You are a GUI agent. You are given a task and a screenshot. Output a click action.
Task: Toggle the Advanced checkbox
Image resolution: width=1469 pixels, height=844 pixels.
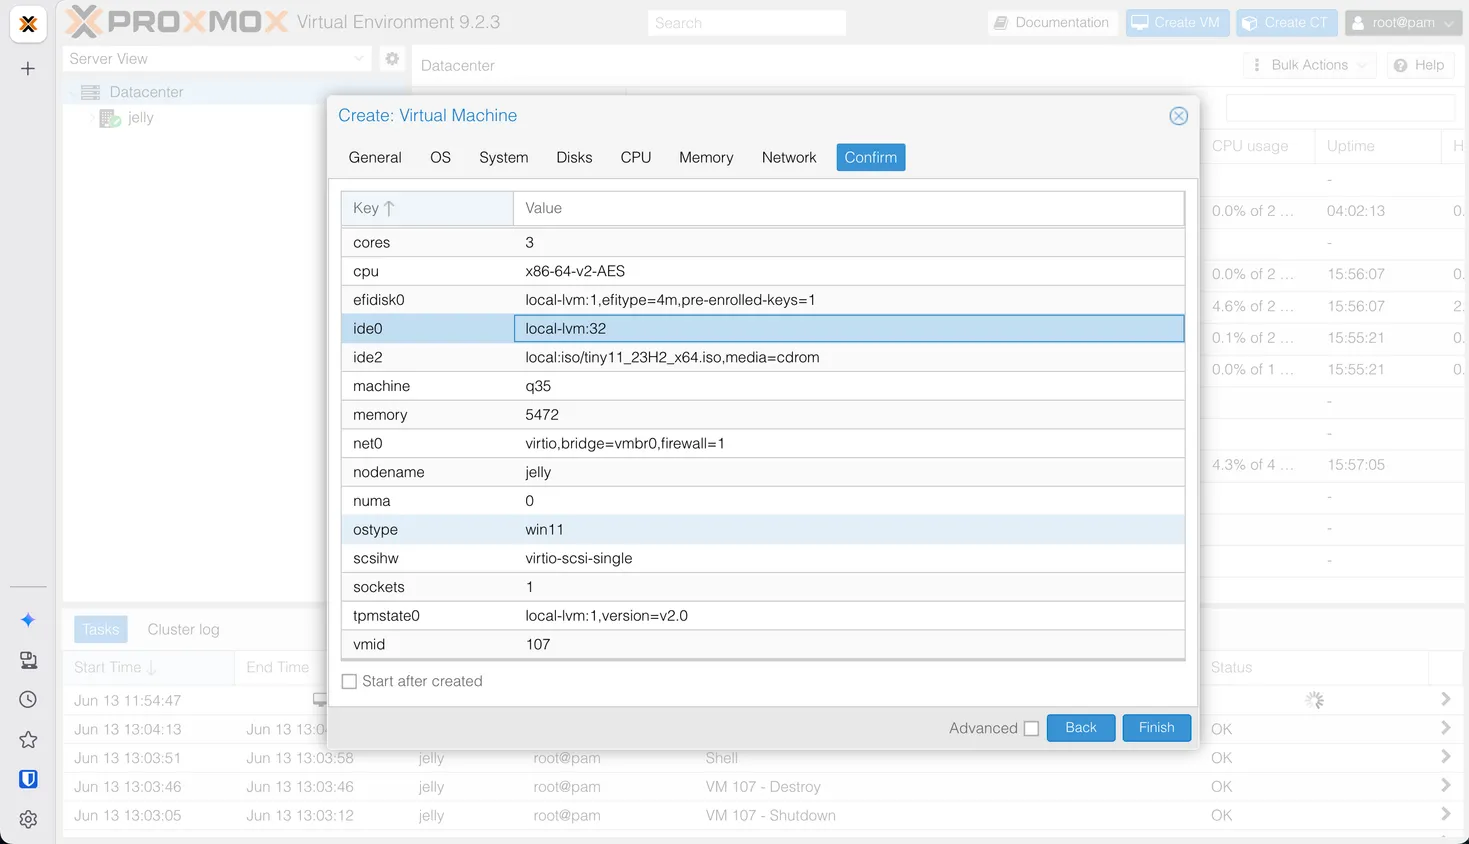point(1031,728)
